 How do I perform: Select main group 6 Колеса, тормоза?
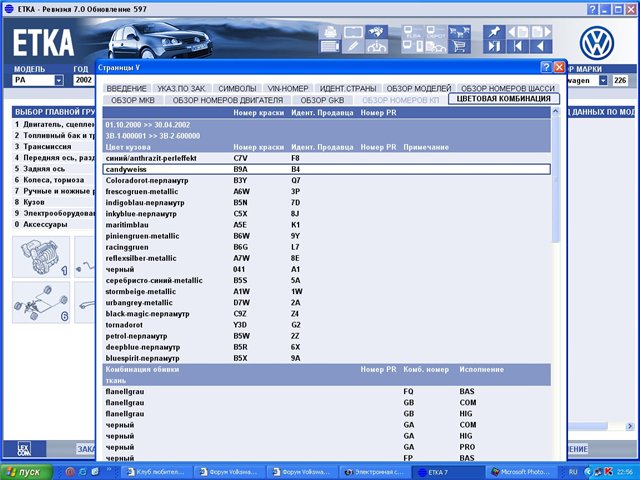[54, 180]
